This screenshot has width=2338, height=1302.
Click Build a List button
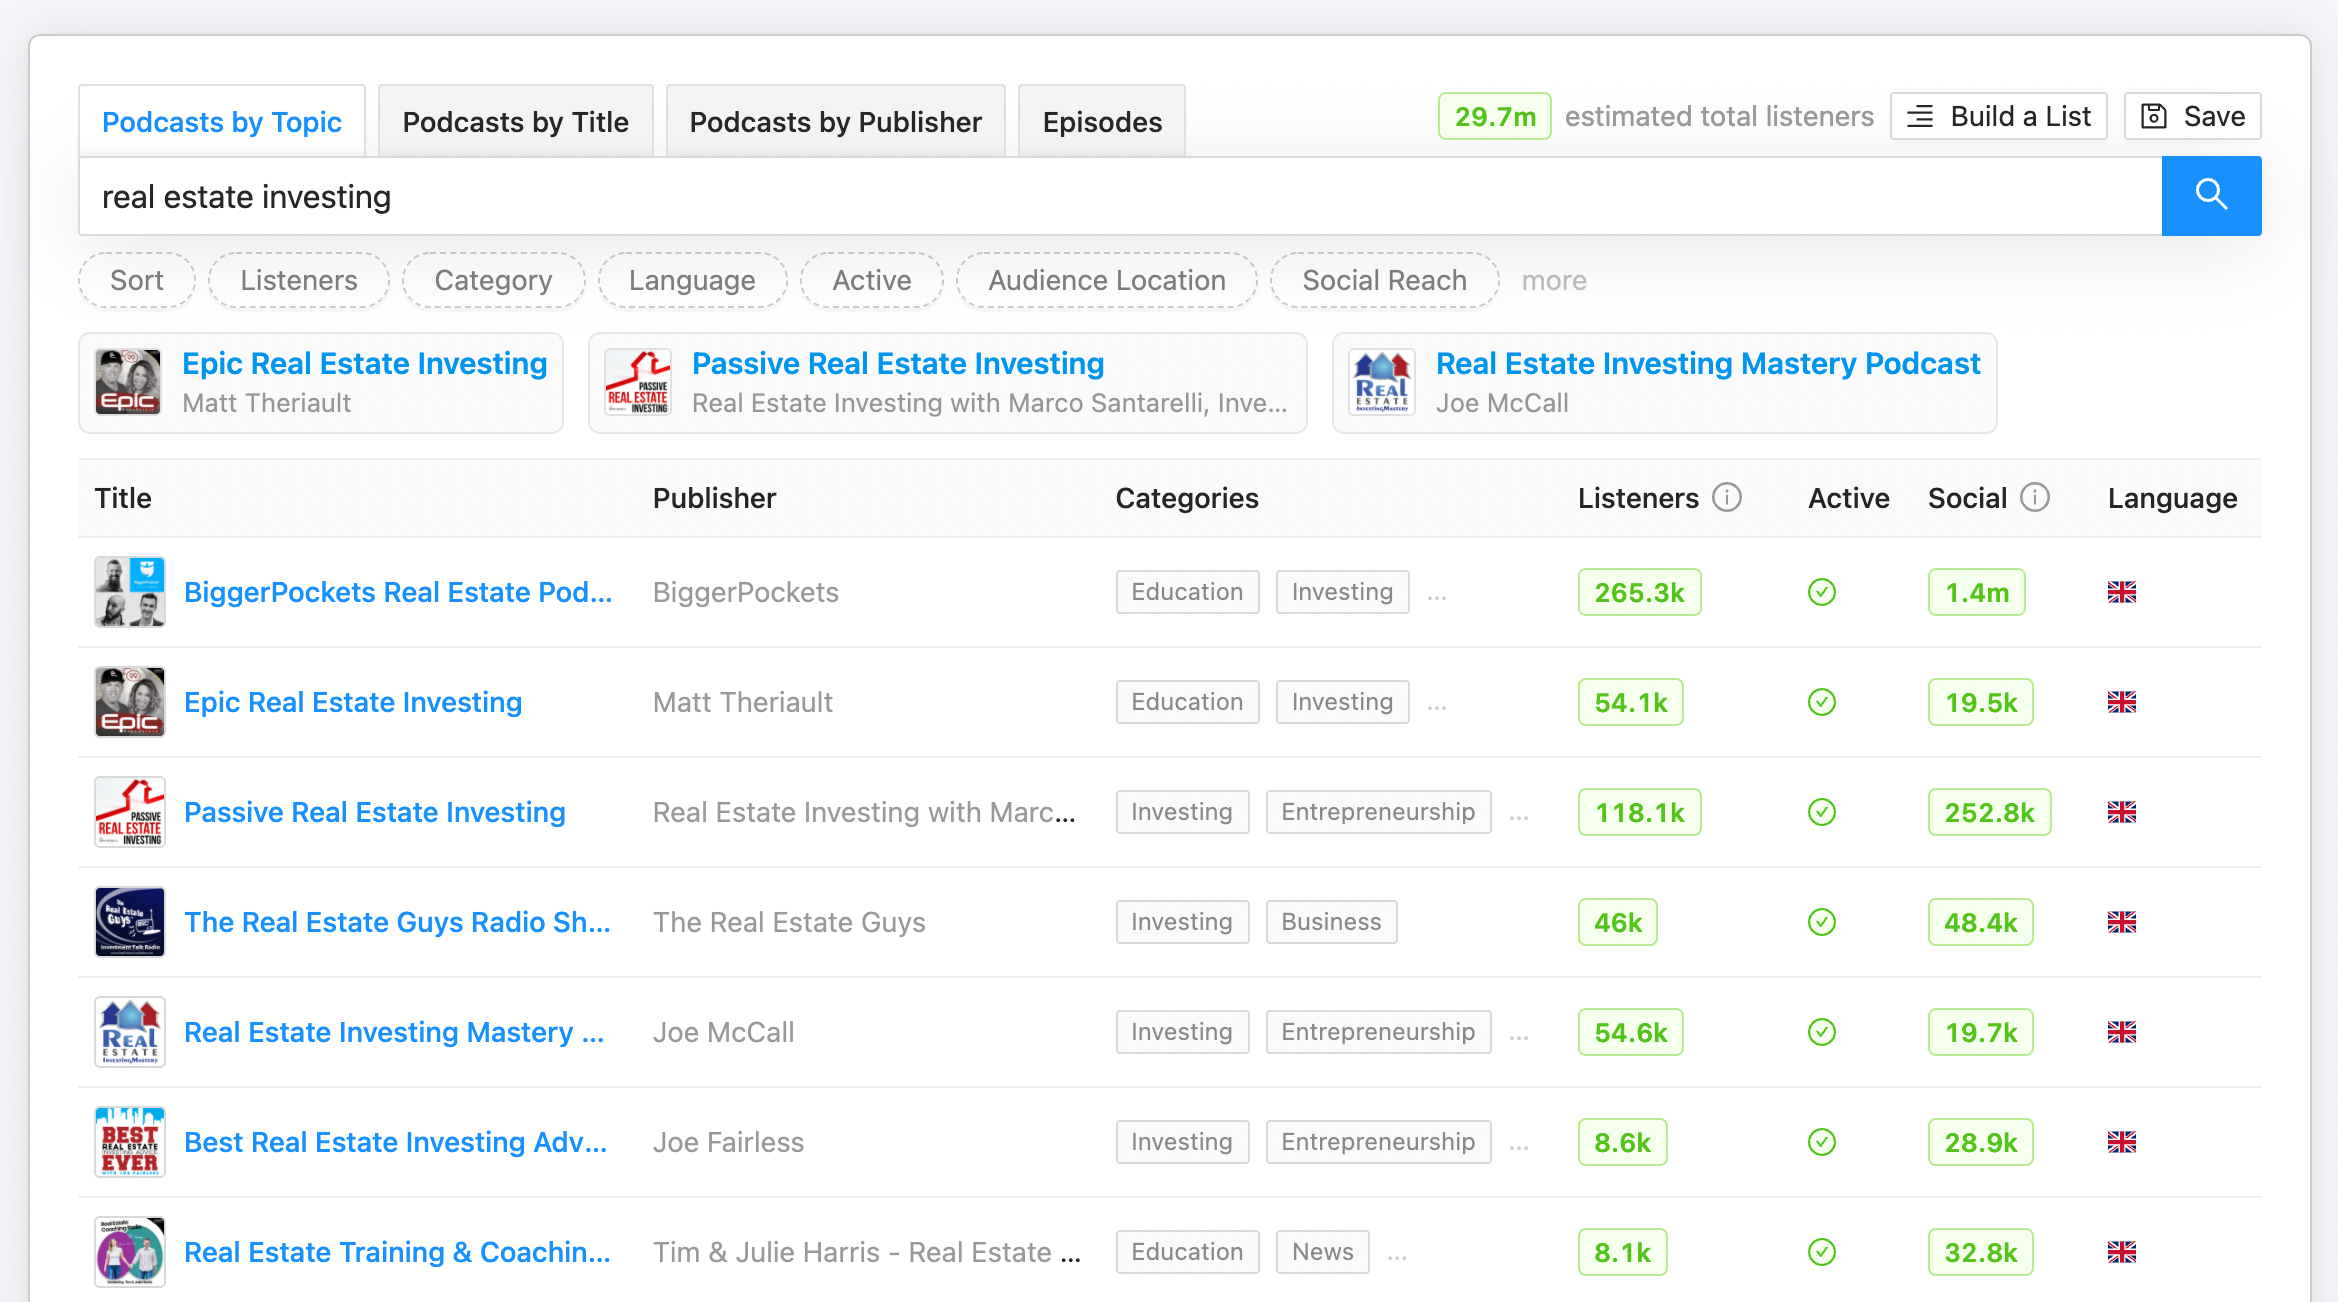click(1999, 116)
